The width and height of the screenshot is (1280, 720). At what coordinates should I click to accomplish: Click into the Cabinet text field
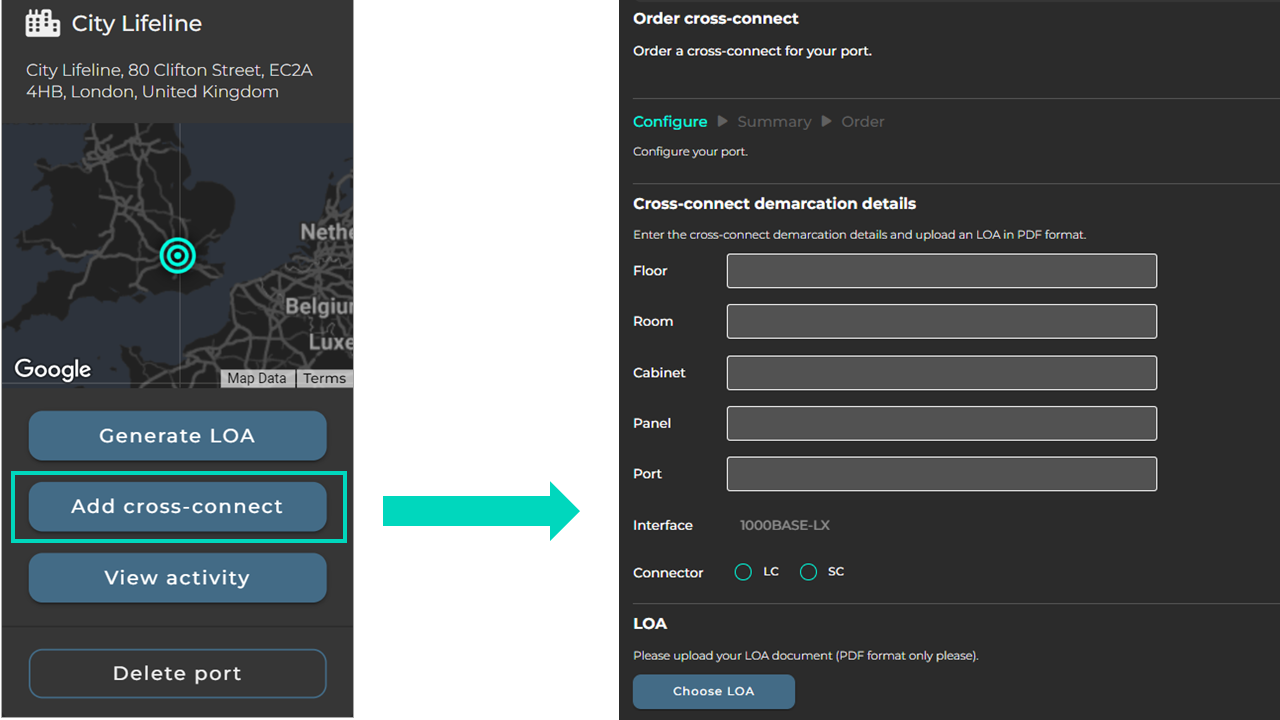(941, 373)
